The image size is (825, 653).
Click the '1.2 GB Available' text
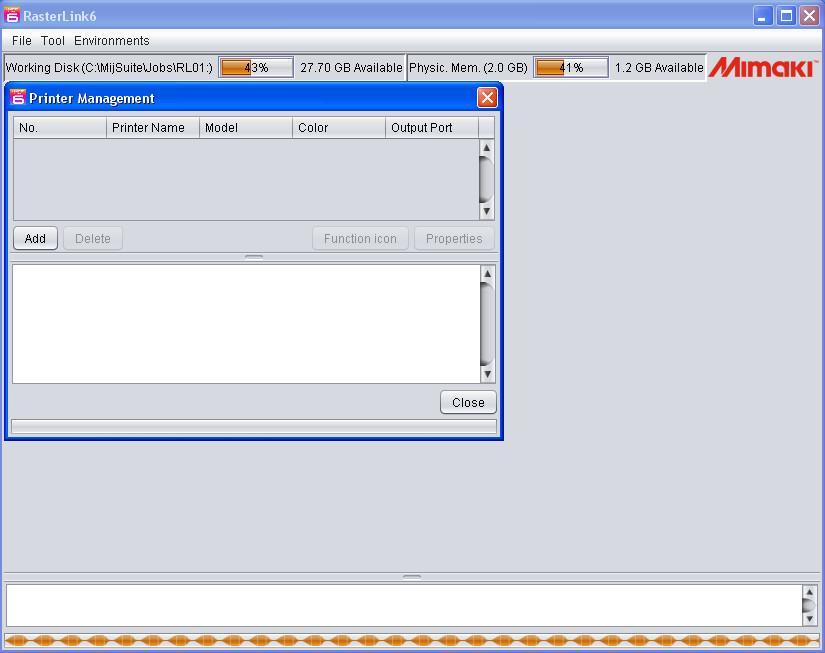pyautogui.click(x=659, y=68)
